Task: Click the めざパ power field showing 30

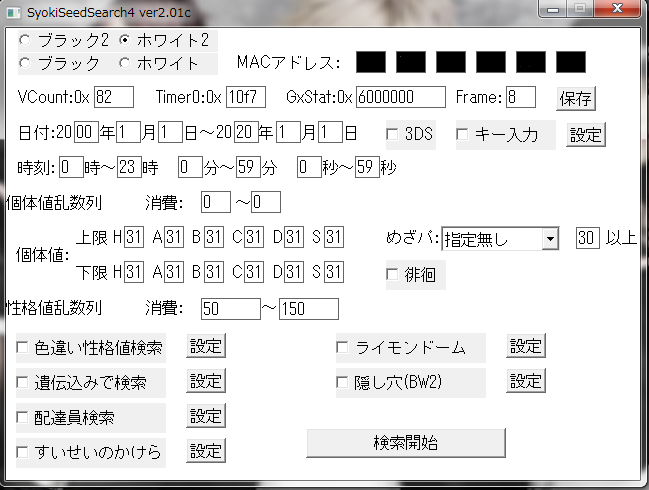Action: point(588,238)
